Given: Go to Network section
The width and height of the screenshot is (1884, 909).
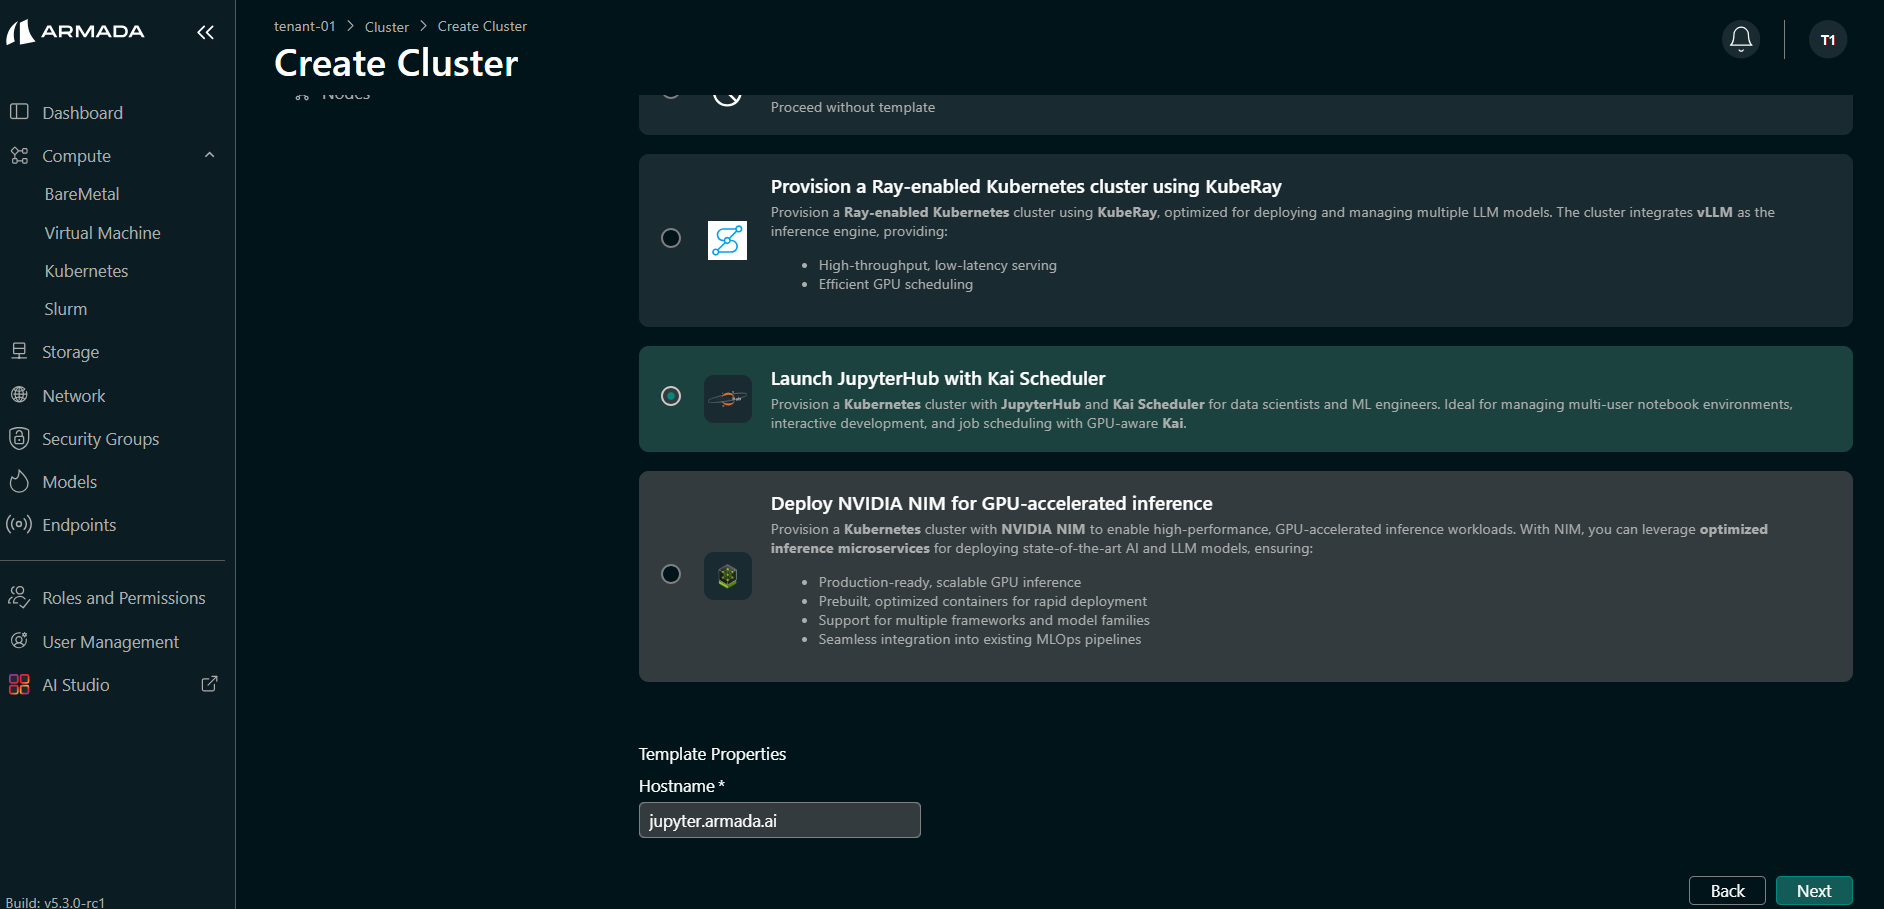Looking at the screenshot, I should 73,396.
